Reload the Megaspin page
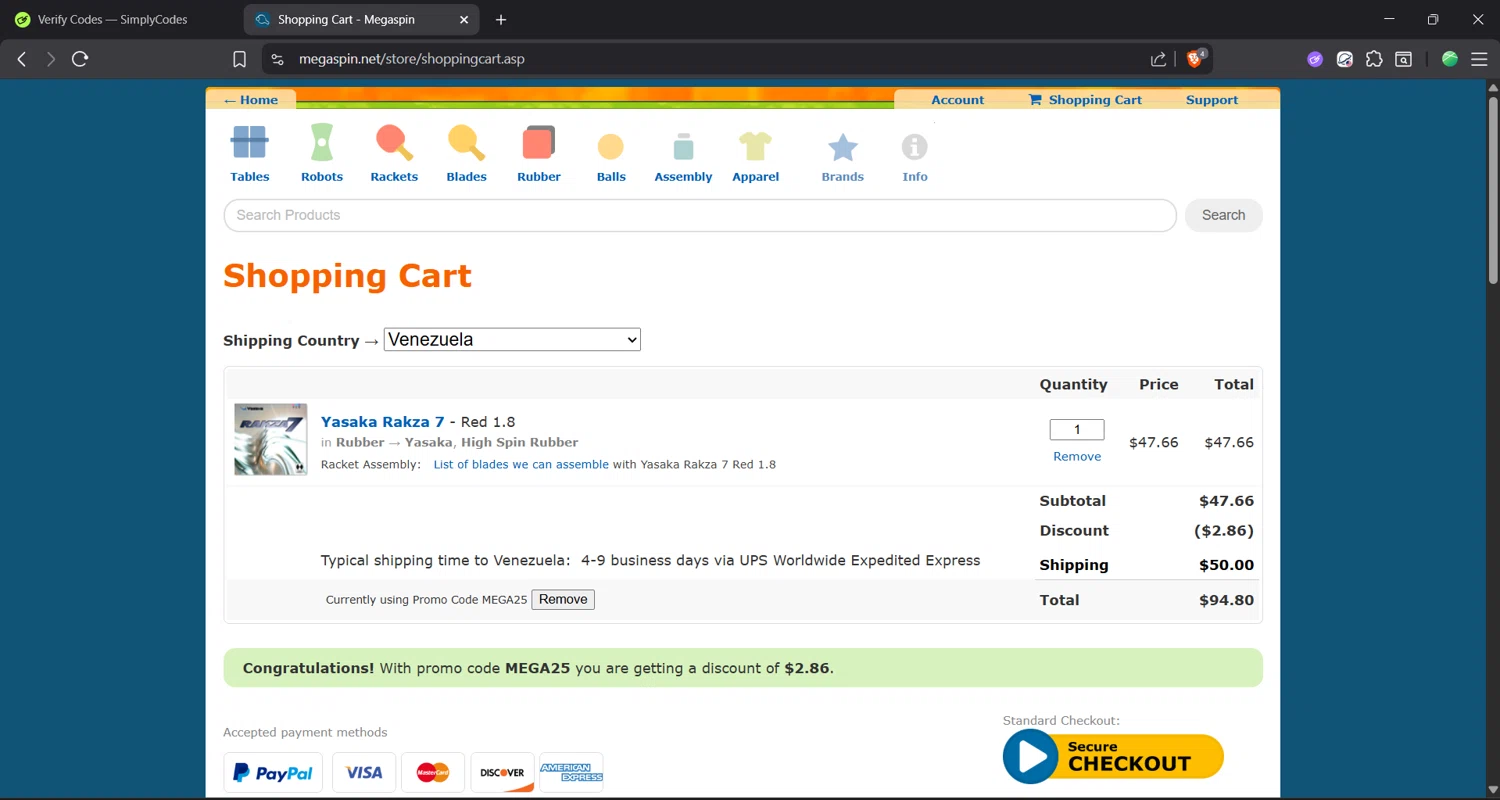1500x800 pixels. tap(81, 59)
